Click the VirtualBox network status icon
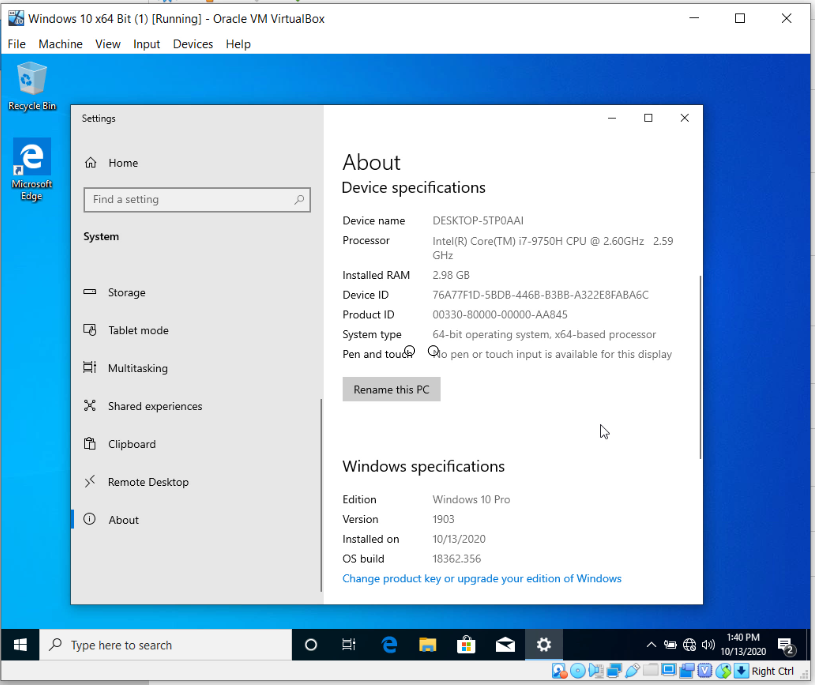815x685 pixels. tap(614, 671)
